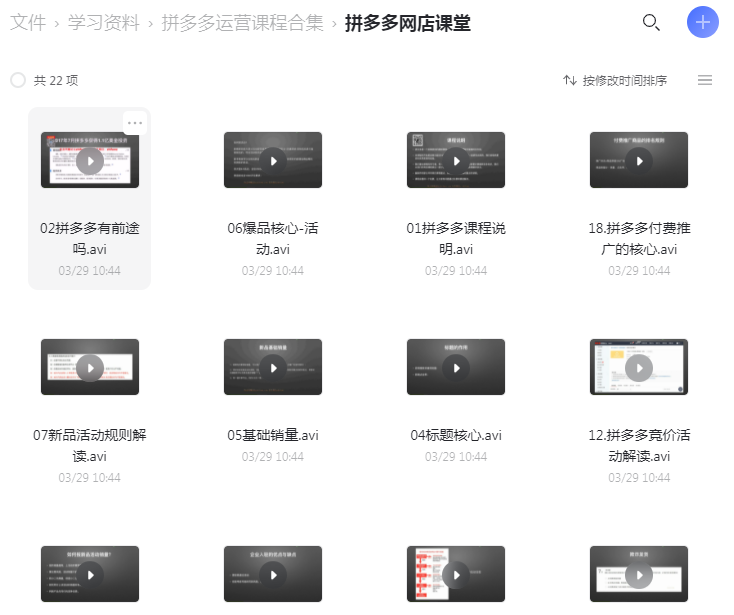Navigate to 拼多多运营课程合集 breadcrumb folder

point(244,23)
